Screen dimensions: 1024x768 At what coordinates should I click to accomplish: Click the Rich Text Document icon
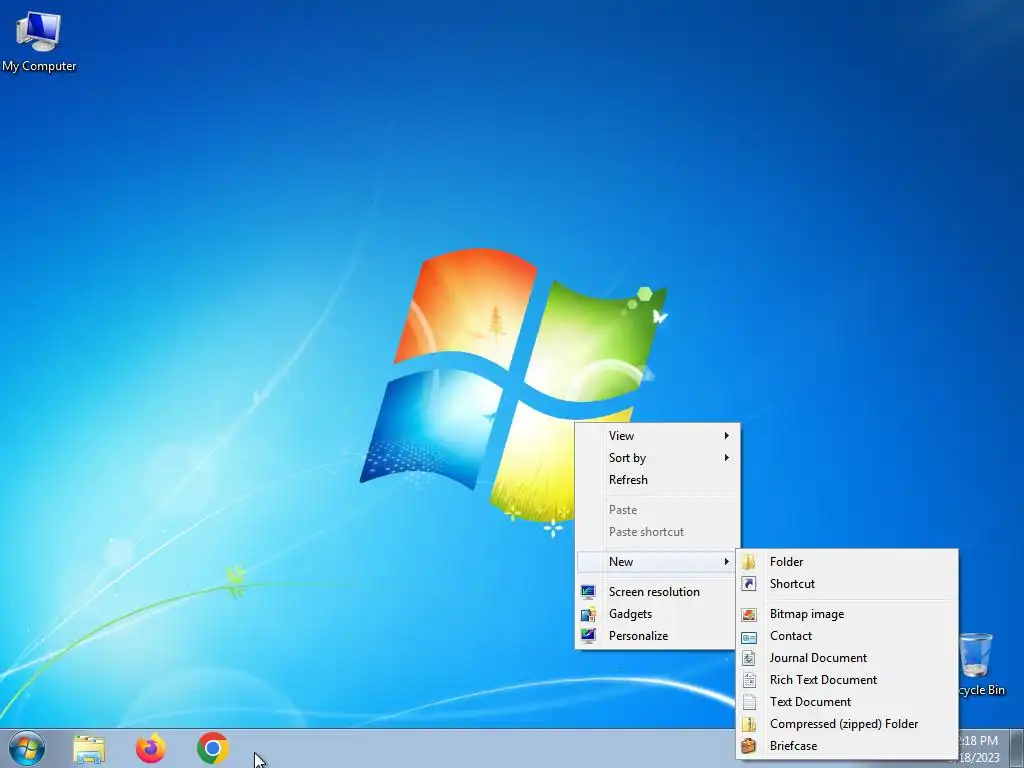(749, 680)
